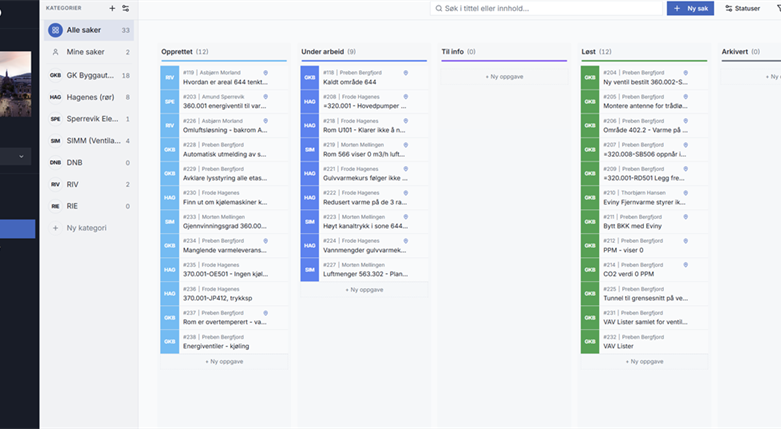Filter by Hagenes (rør) category
The width and height of the screenshot is (781, 429).
tap(89, 97)
